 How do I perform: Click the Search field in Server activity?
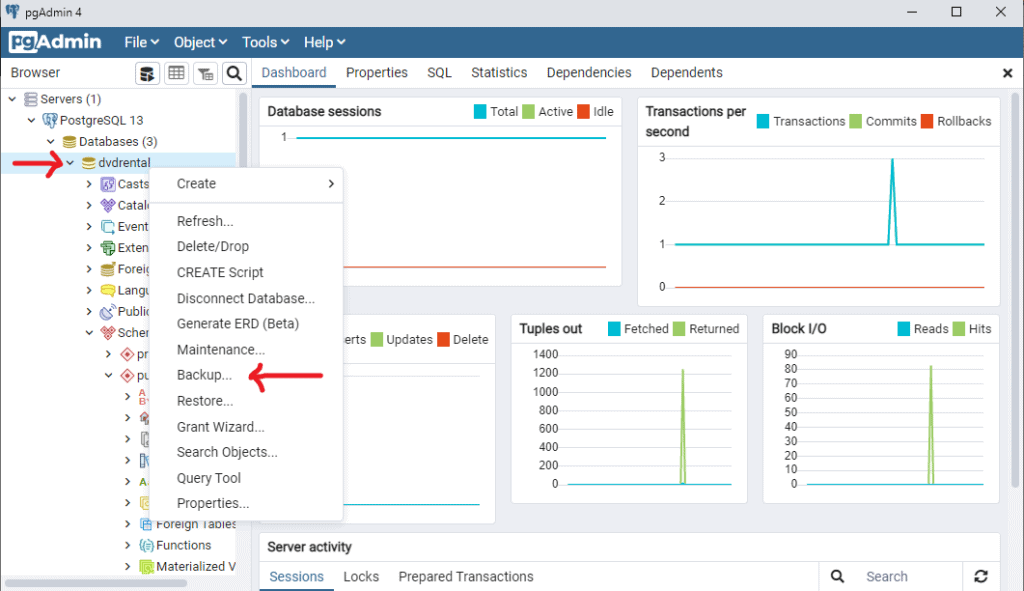pyautogui.click(x=888, y=577)
